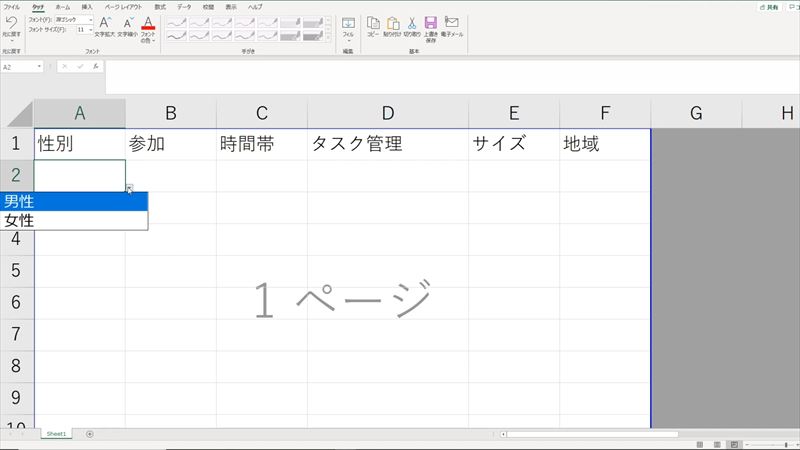This screenshot has width=800, height=450.
Task: Expand the Fill (フィル) dropdown
Action: 348,41
